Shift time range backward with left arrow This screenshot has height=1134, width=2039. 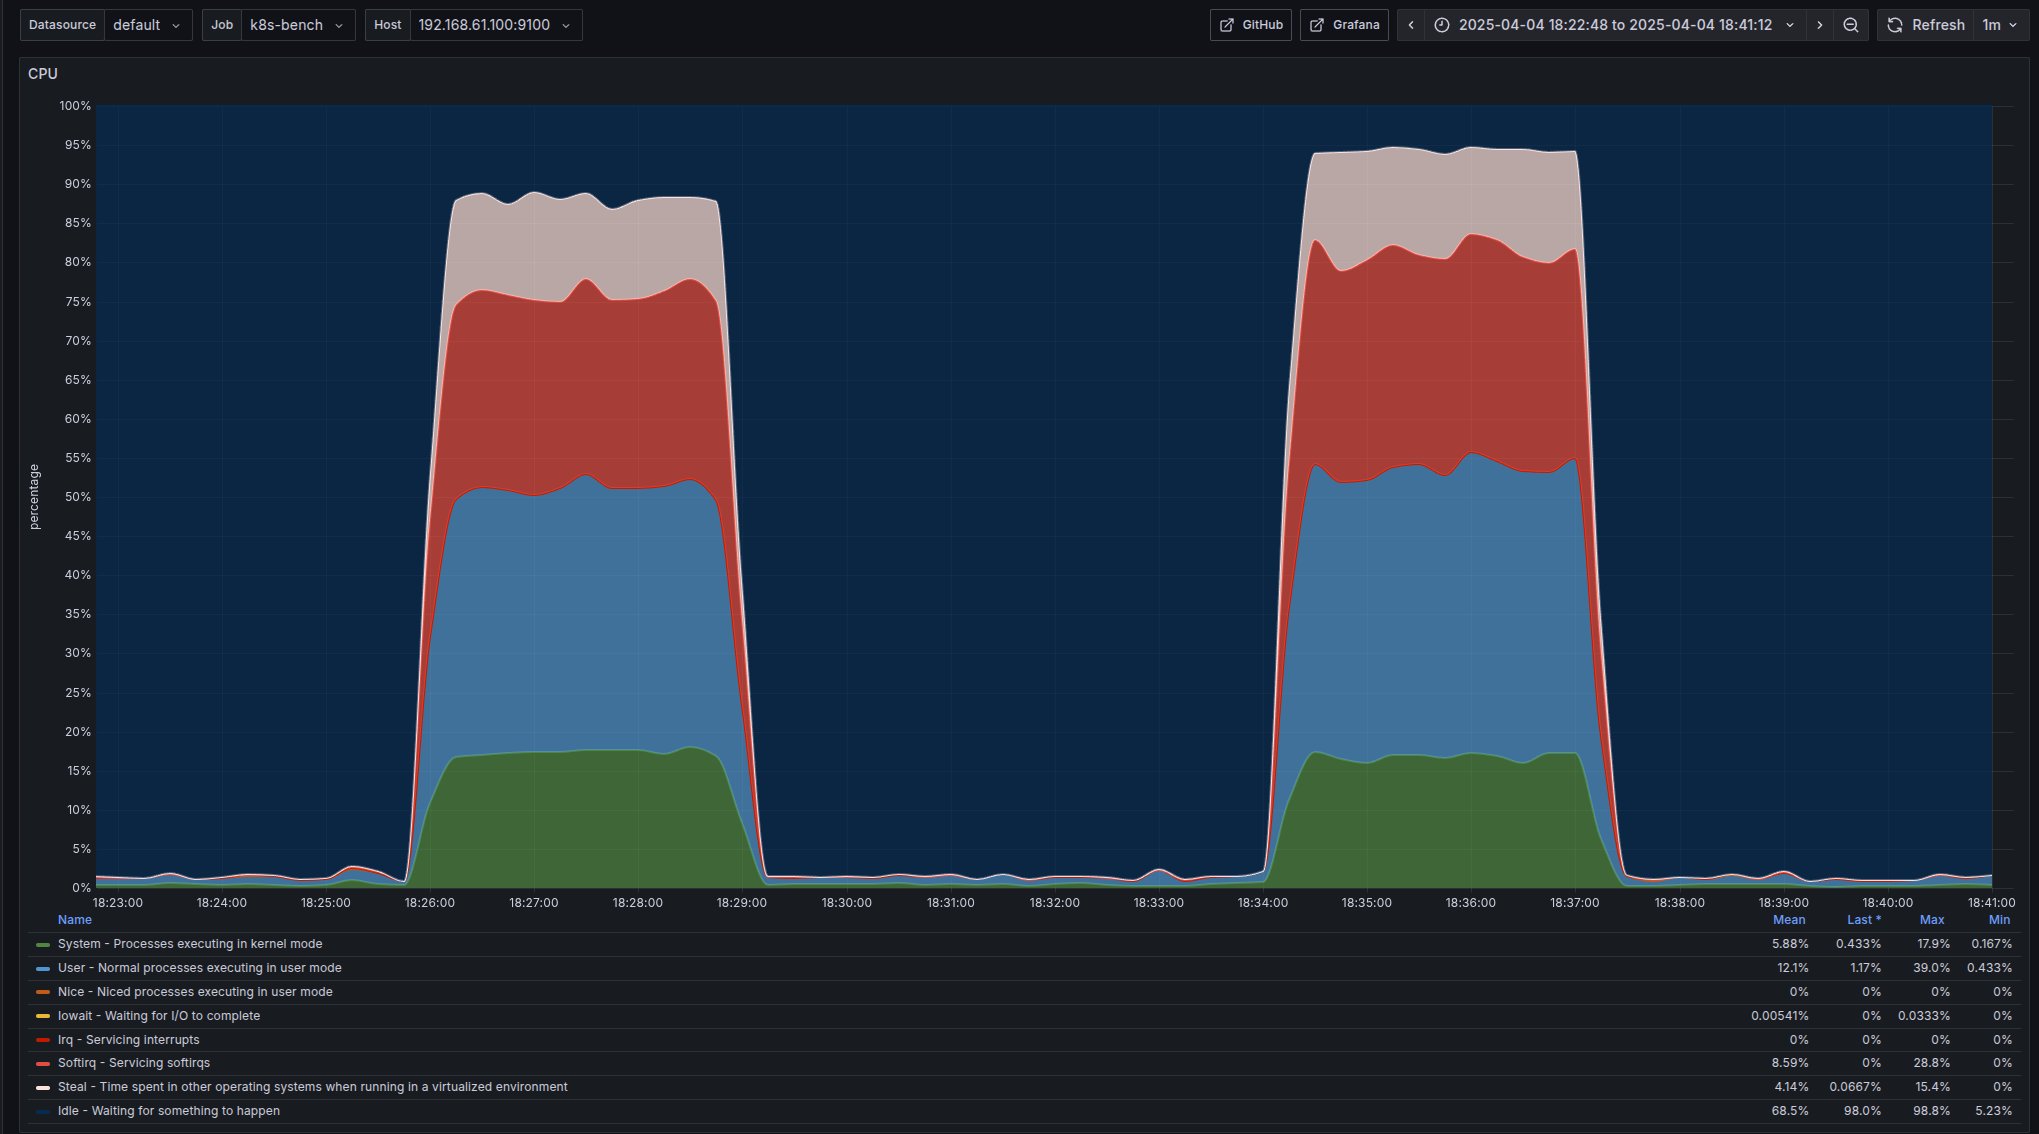point(1409,25)
